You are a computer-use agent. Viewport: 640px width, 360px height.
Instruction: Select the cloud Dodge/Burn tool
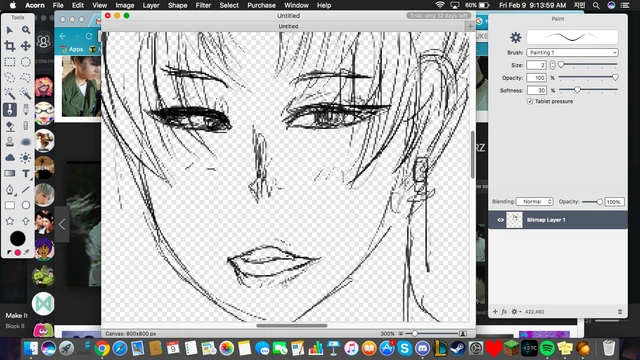10,158
